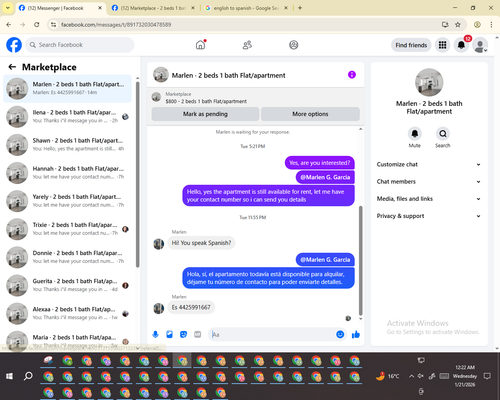The width and height of the screenshot is (500, 400).
Task: Open Guerita conversation in list
Action: tap(67, 286)
